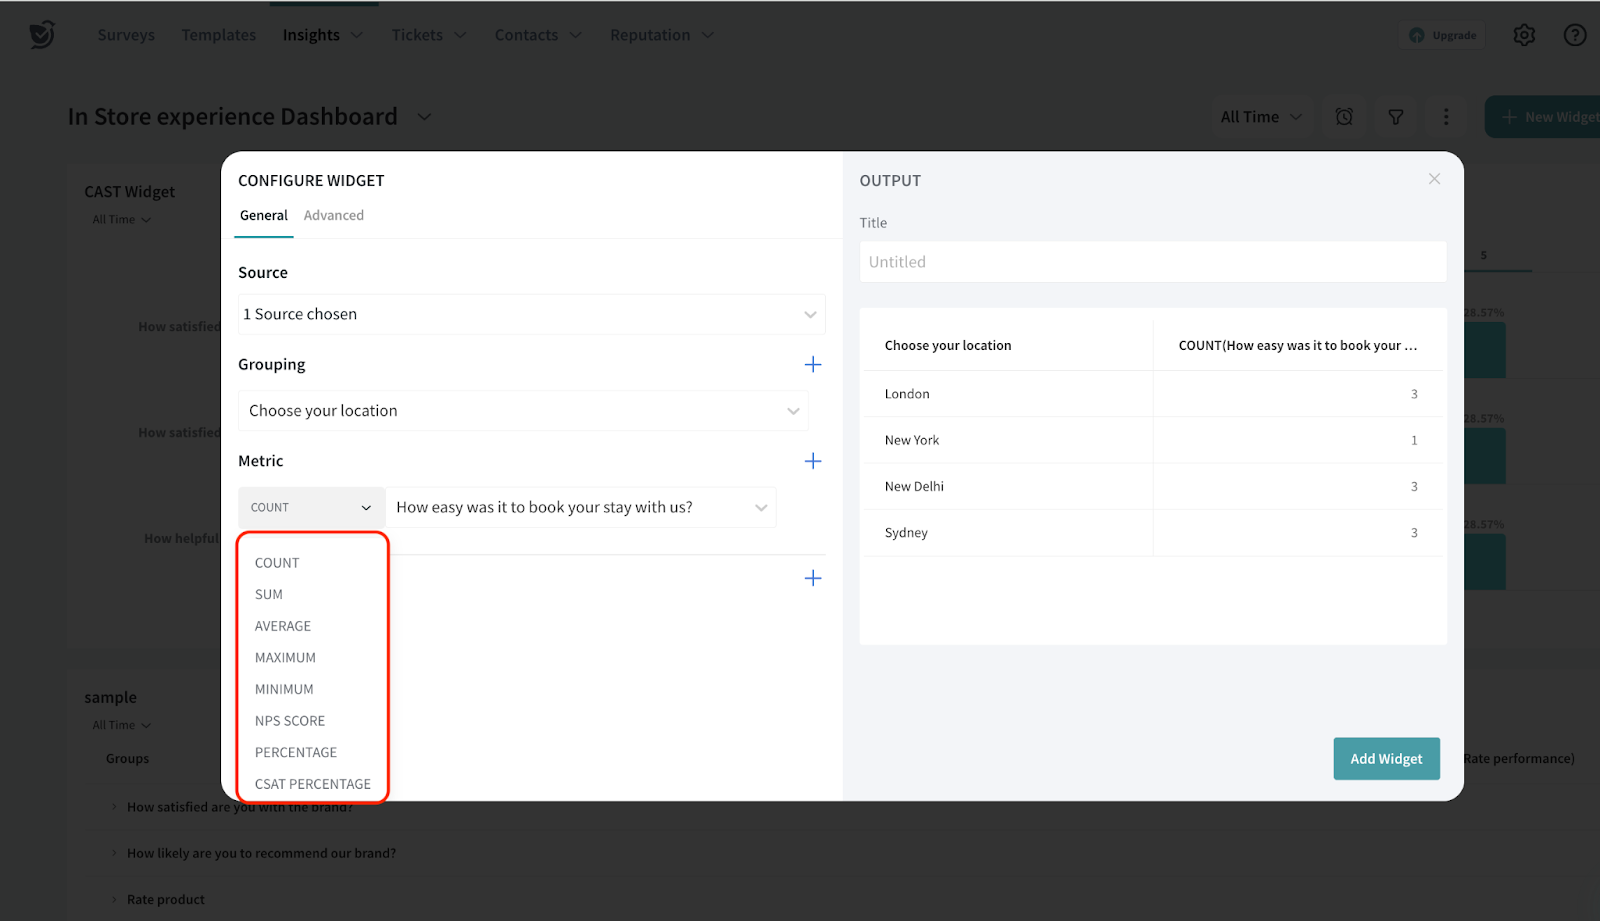This screenshot has width=1600, height=921.
Task: Add a new Metric with plus icon
Action: pyautogui.click(x=813, y=461)
